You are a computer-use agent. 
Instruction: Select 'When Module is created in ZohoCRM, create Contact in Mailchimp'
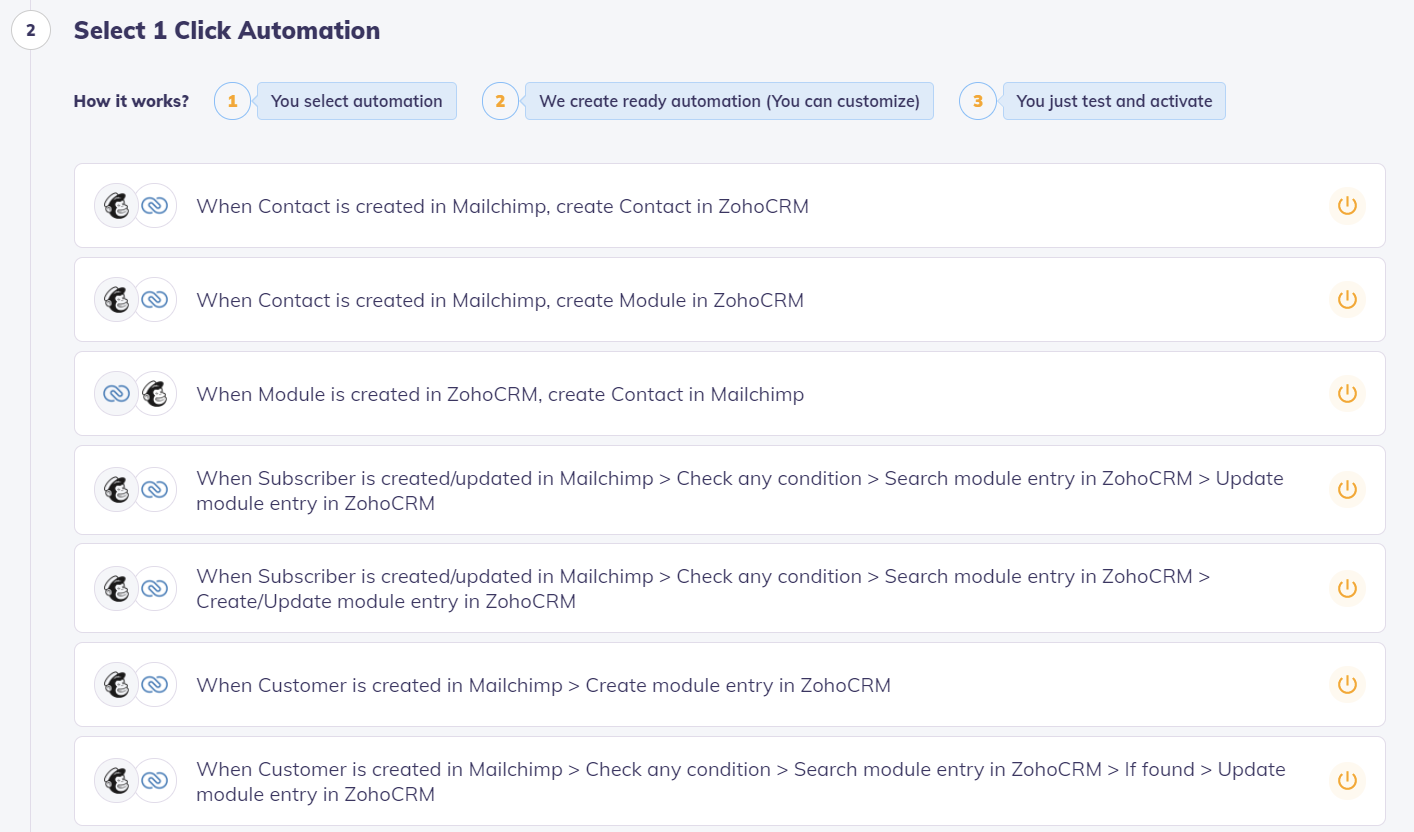[x=730, y=394]
